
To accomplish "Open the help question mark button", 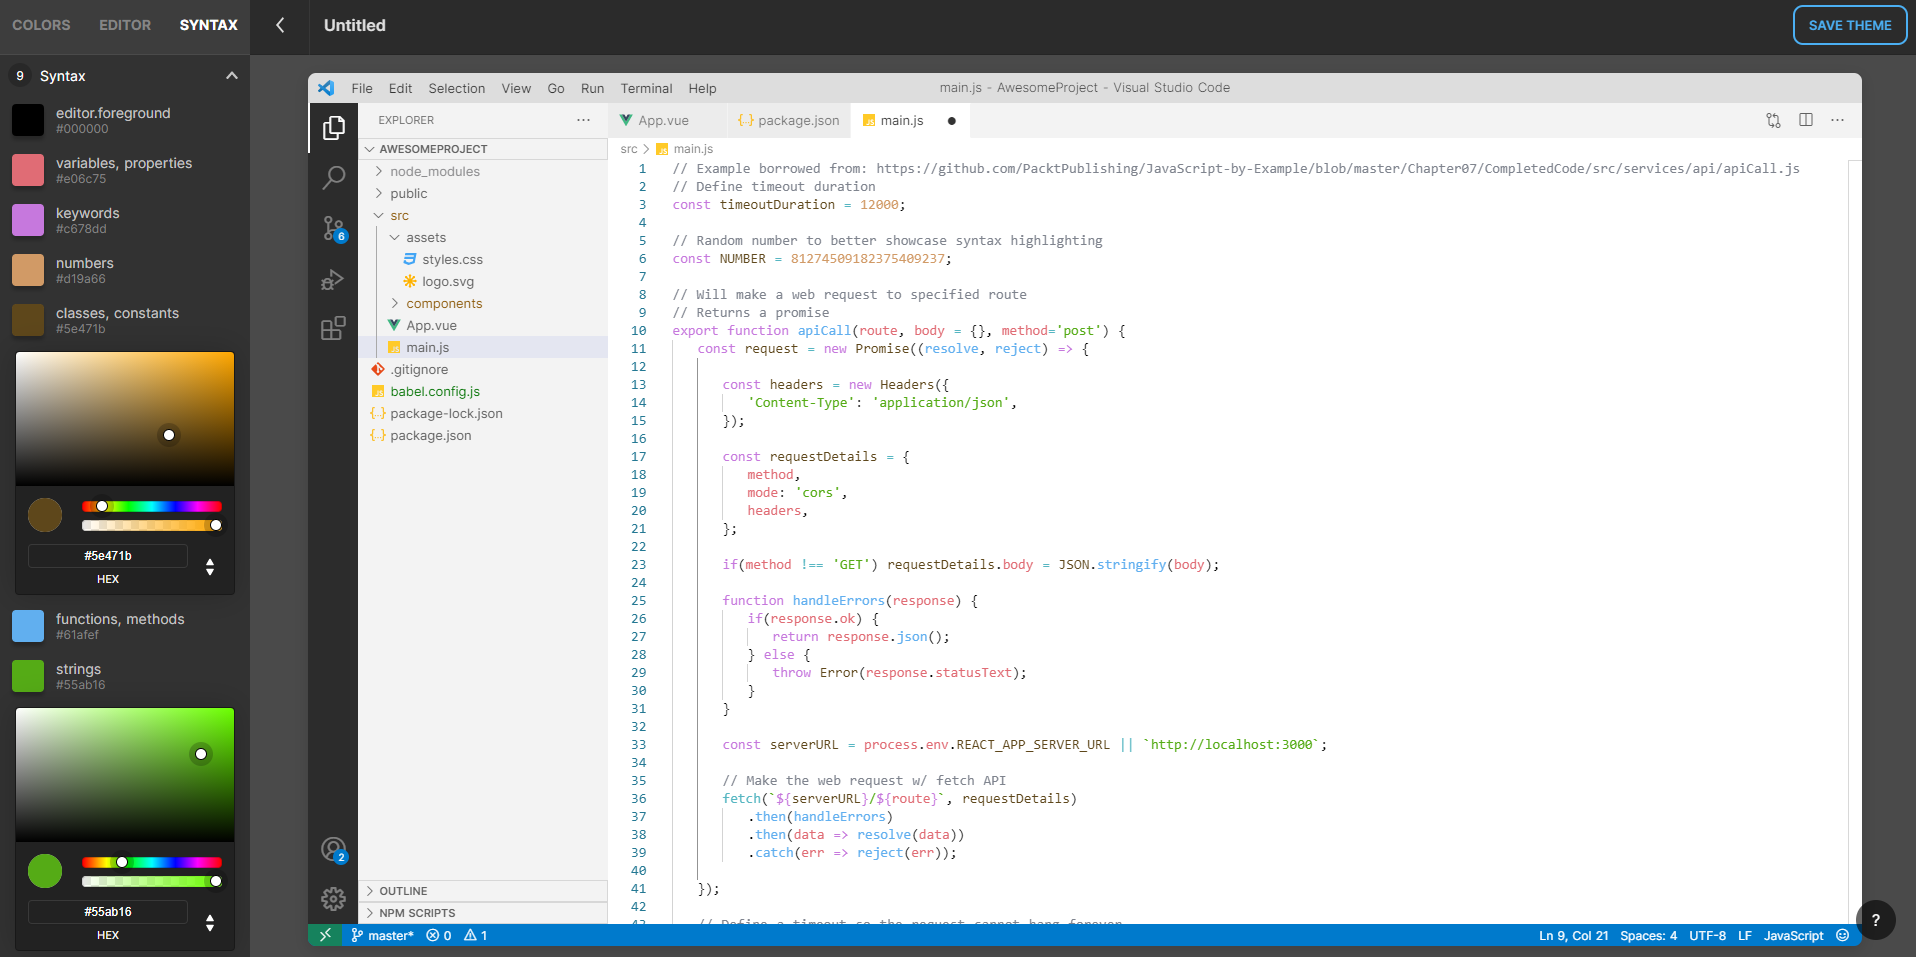I will point(1876,920).
